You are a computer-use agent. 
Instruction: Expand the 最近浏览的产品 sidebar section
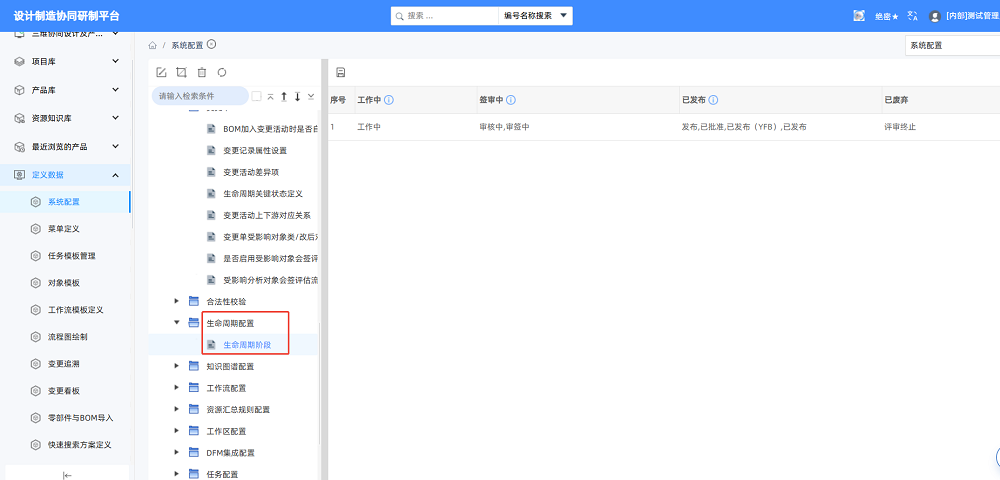[115, 146]
